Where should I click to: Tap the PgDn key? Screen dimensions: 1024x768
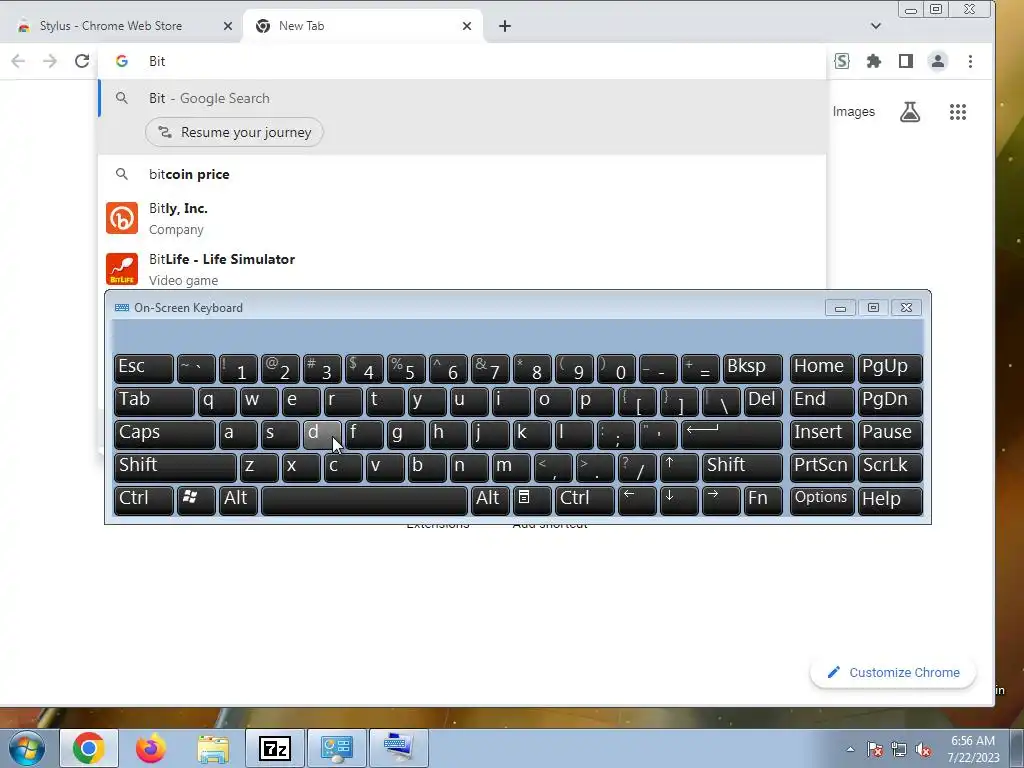tap(890, 402)
